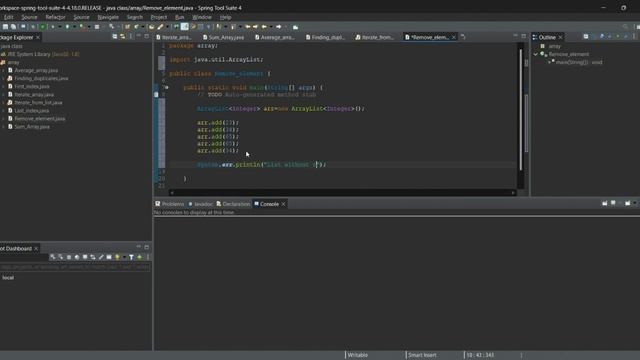Select Remove_element class in Outline
Viewport: 640px width, 360px height.
(x=569, y=54)
